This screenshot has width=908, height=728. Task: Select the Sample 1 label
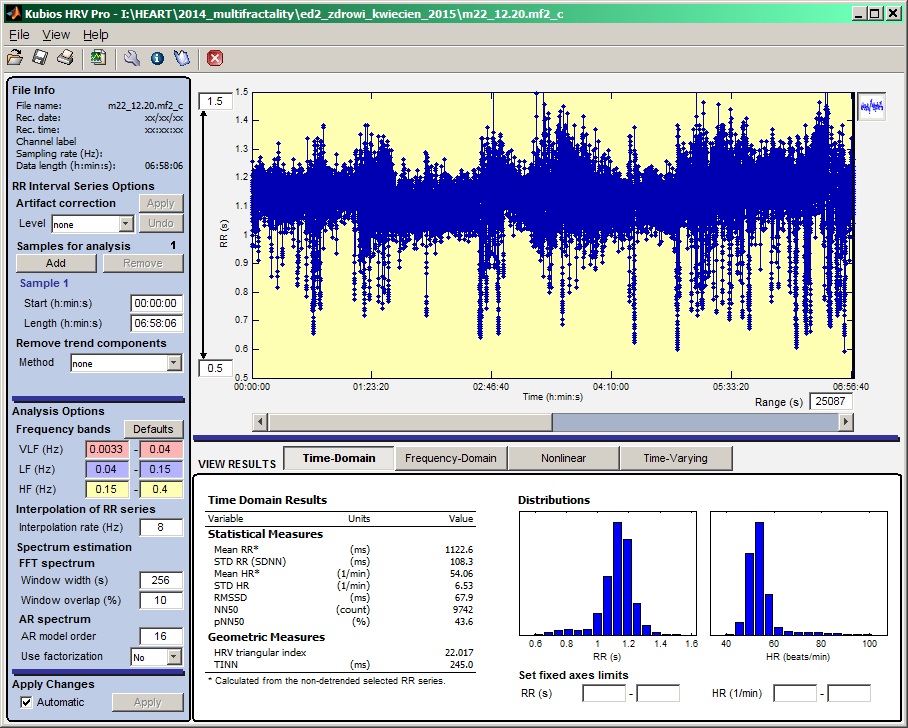[44, 283]
